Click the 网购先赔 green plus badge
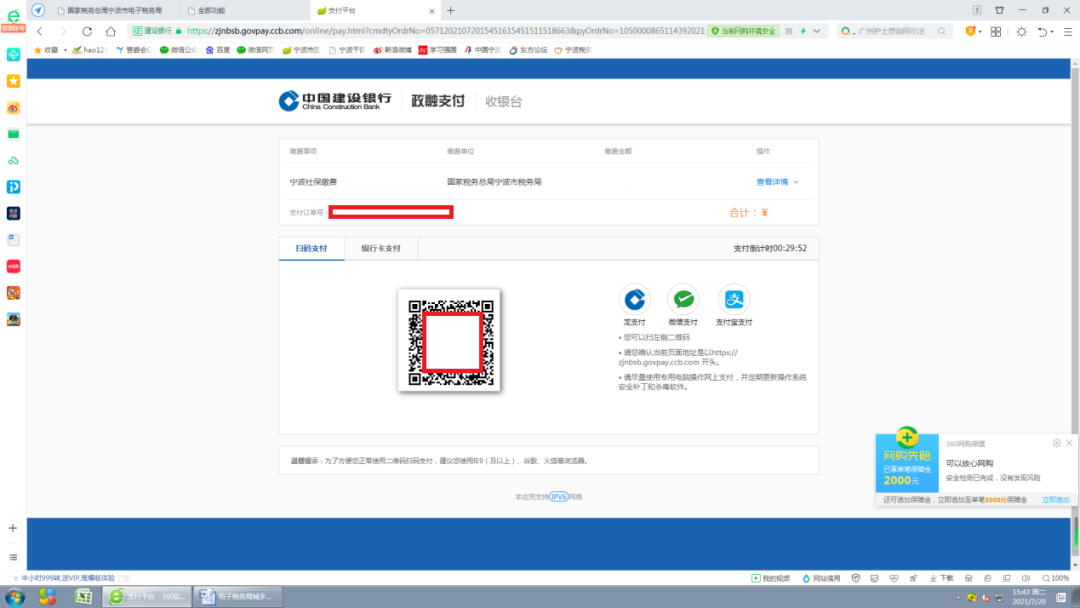 click(907, 437)
